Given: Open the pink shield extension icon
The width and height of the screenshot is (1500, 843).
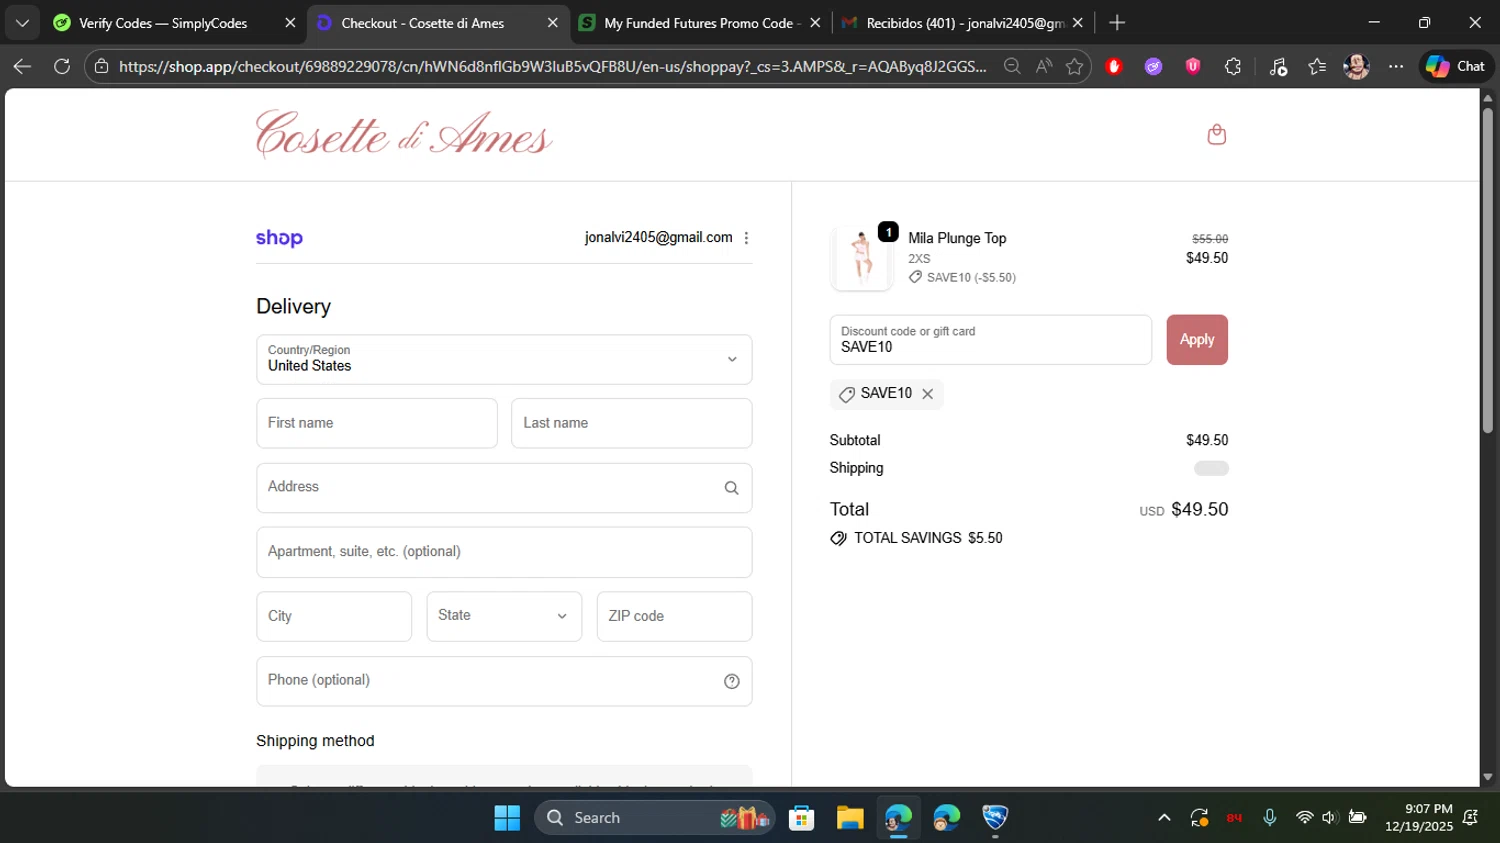Looking at the screenshot, I should coord(1192,66).
